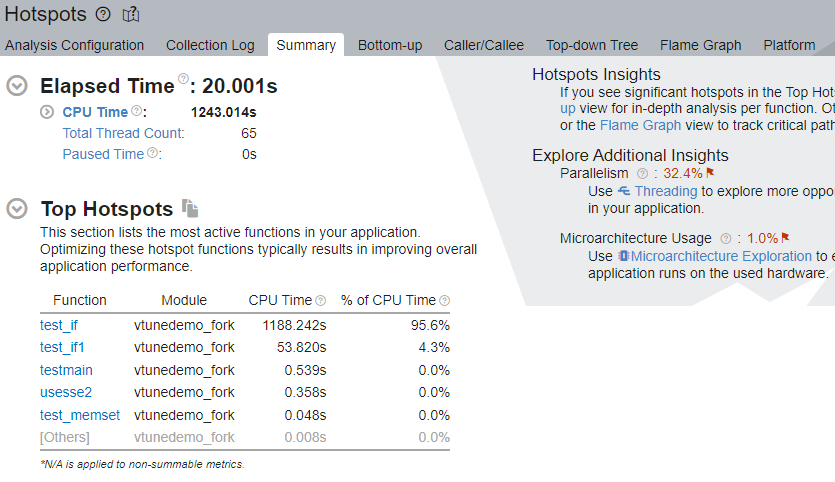
Task: Expand the CPU Time details
Action: click(x=47, y=112)
